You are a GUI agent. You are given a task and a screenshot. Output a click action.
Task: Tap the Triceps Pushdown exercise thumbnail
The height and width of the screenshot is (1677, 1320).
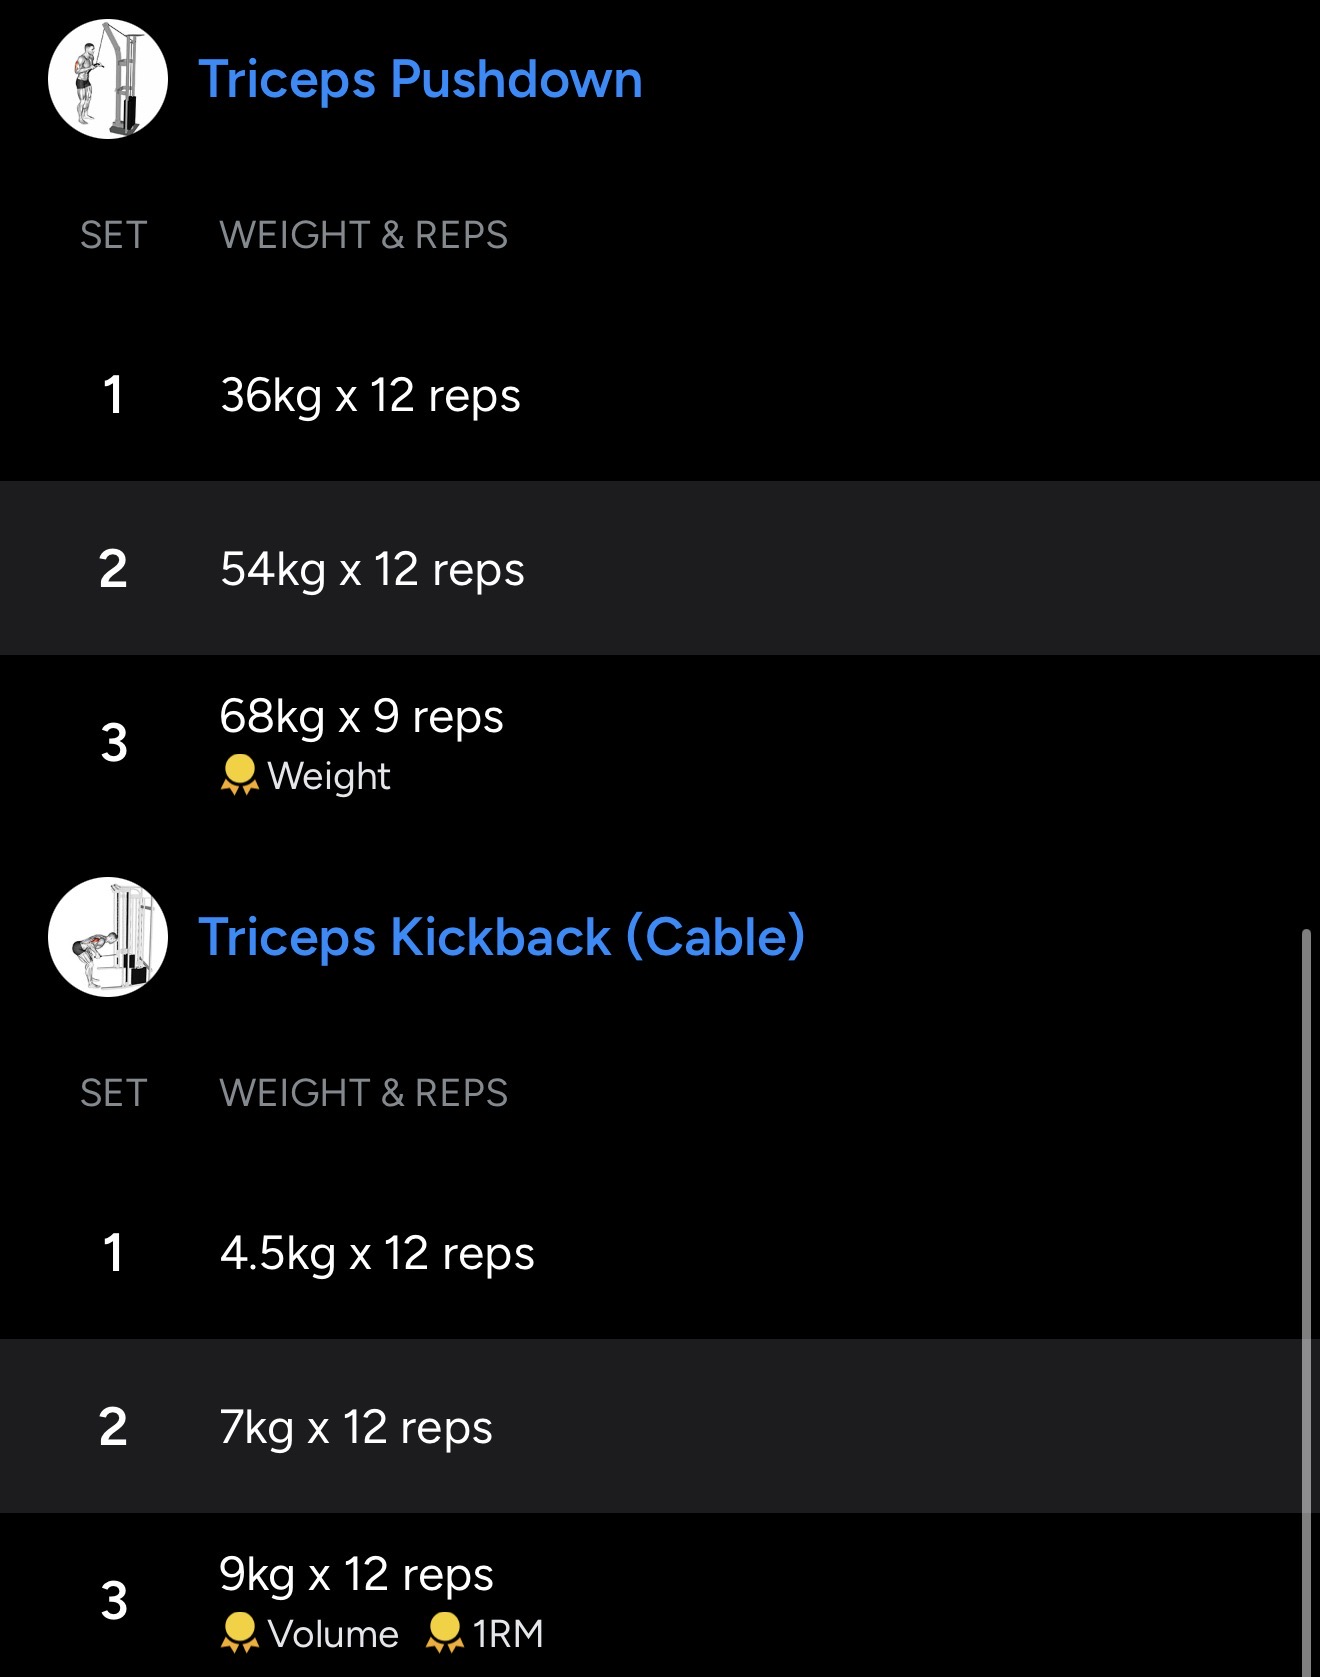click(x=108, y=79)
